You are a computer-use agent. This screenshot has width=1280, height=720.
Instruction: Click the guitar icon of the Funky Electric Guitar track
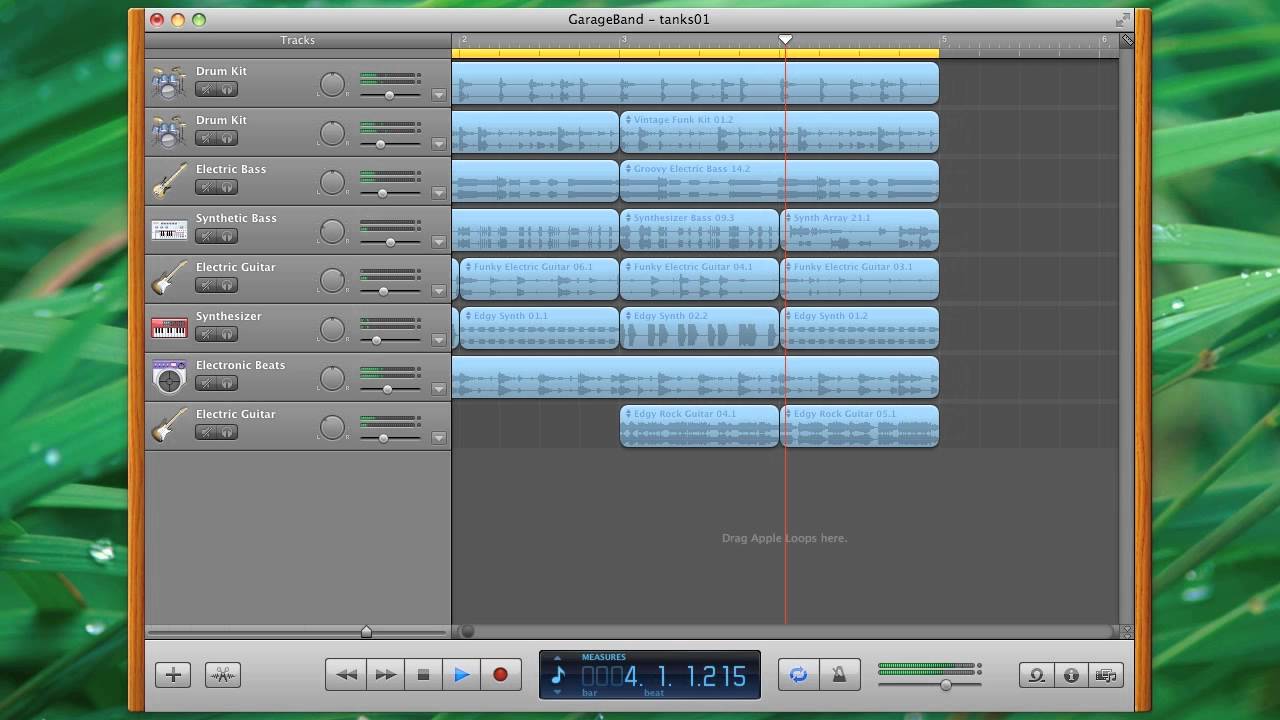169,279
